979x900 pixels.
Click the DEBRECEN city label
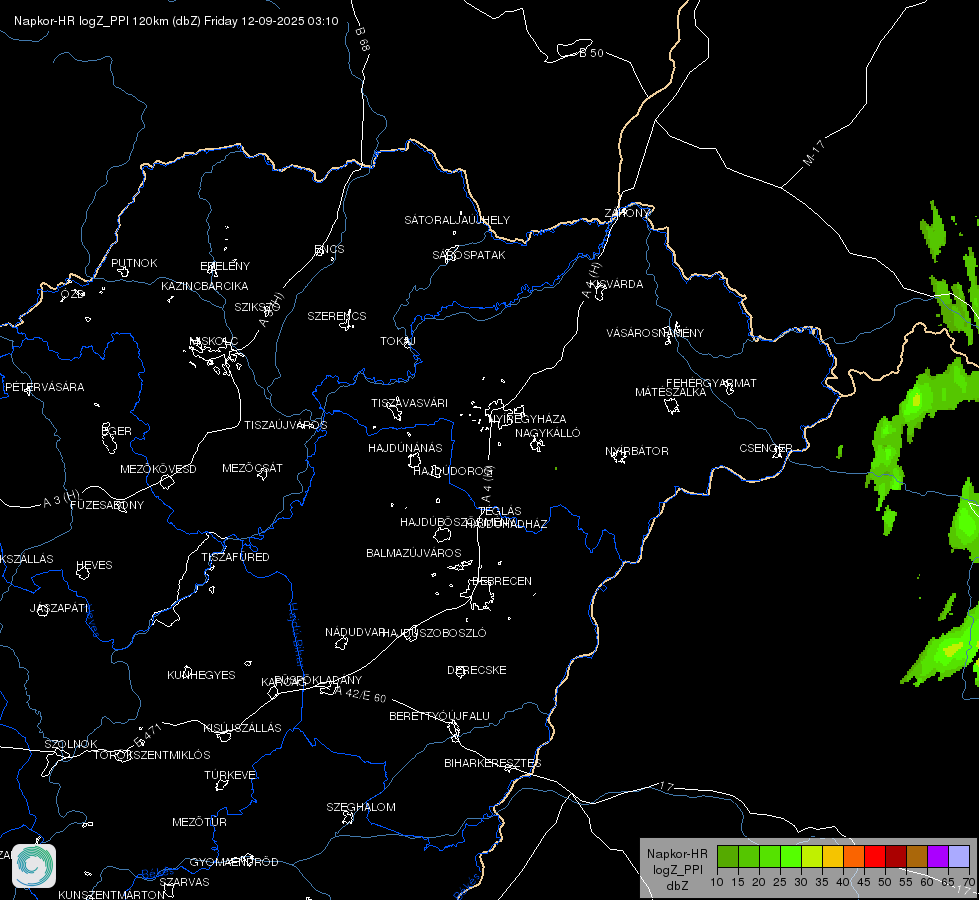point(502,581)
